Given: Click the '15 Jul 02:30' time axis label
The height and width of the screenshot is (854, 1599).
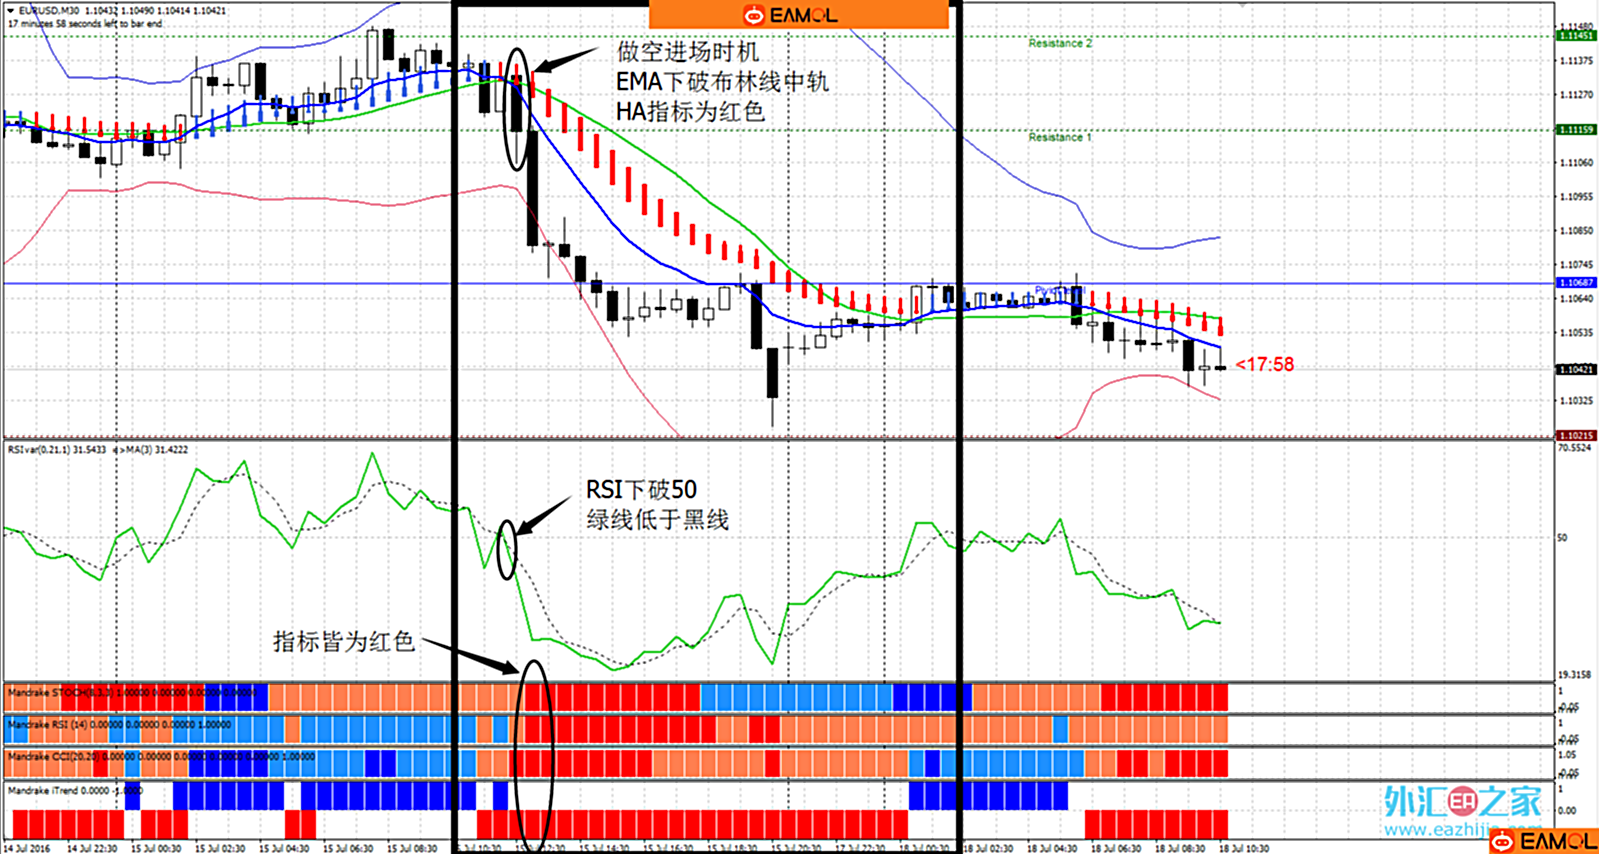Looking at the screenshot, I should 220,848.
